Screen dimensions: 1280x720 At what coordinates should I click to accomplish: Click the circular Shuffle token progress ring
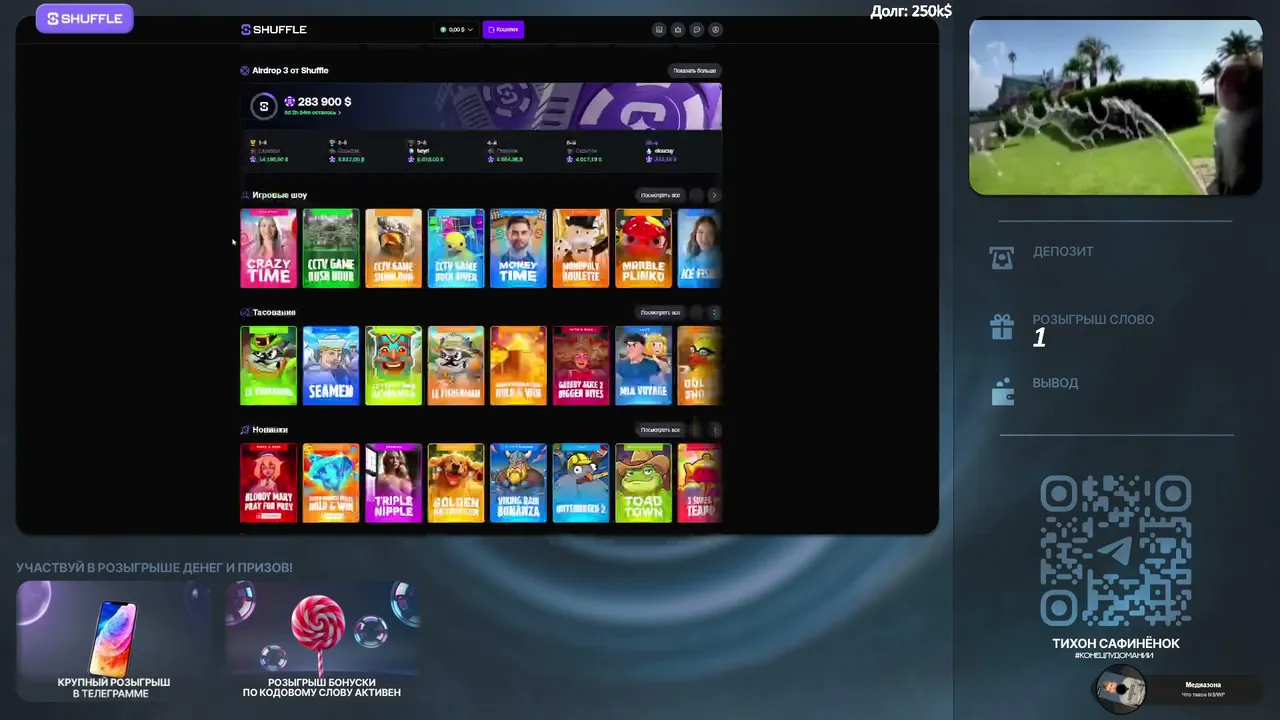coord(264,106)
